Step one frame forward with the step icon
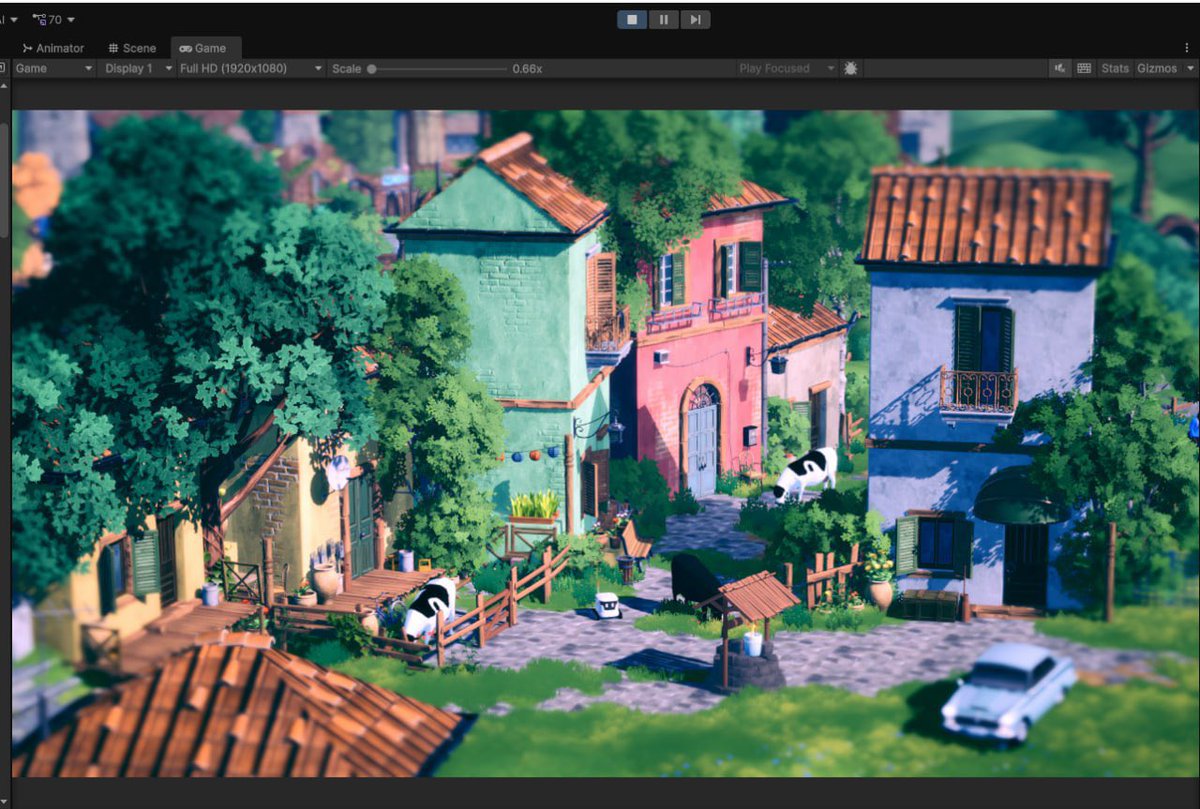 pyautogui.click(x=695, y=19)
